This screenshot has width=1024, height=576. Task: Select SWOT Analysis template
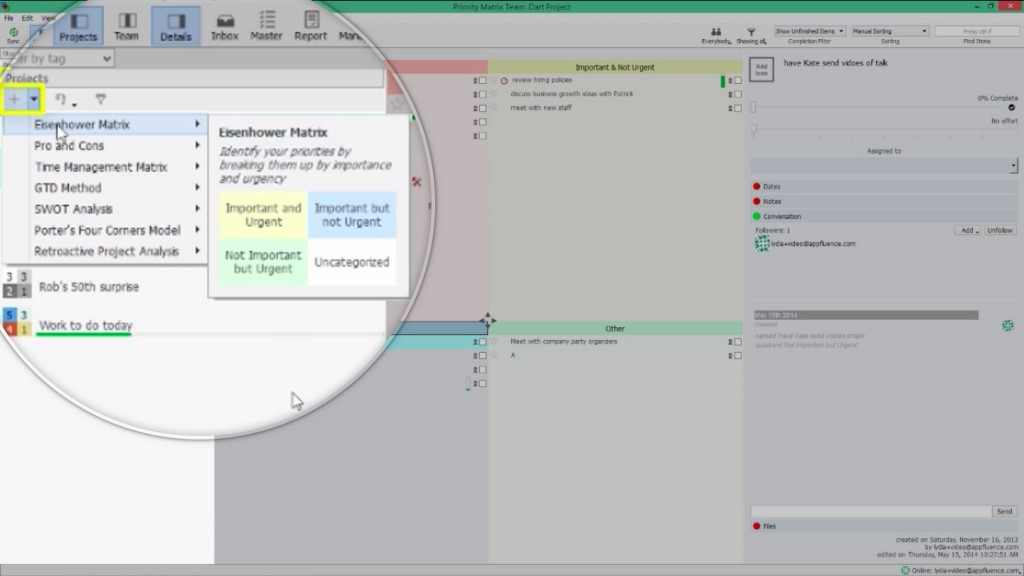pyautogui.click(x=106, y=209)
